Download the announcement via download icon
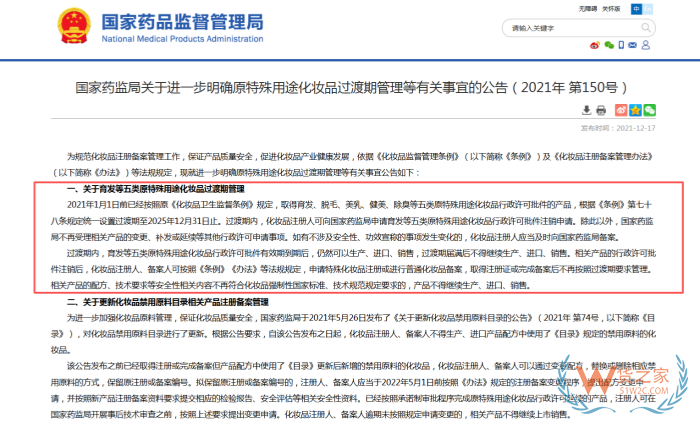This screenshot has width=700, height=427. (587, 110)
